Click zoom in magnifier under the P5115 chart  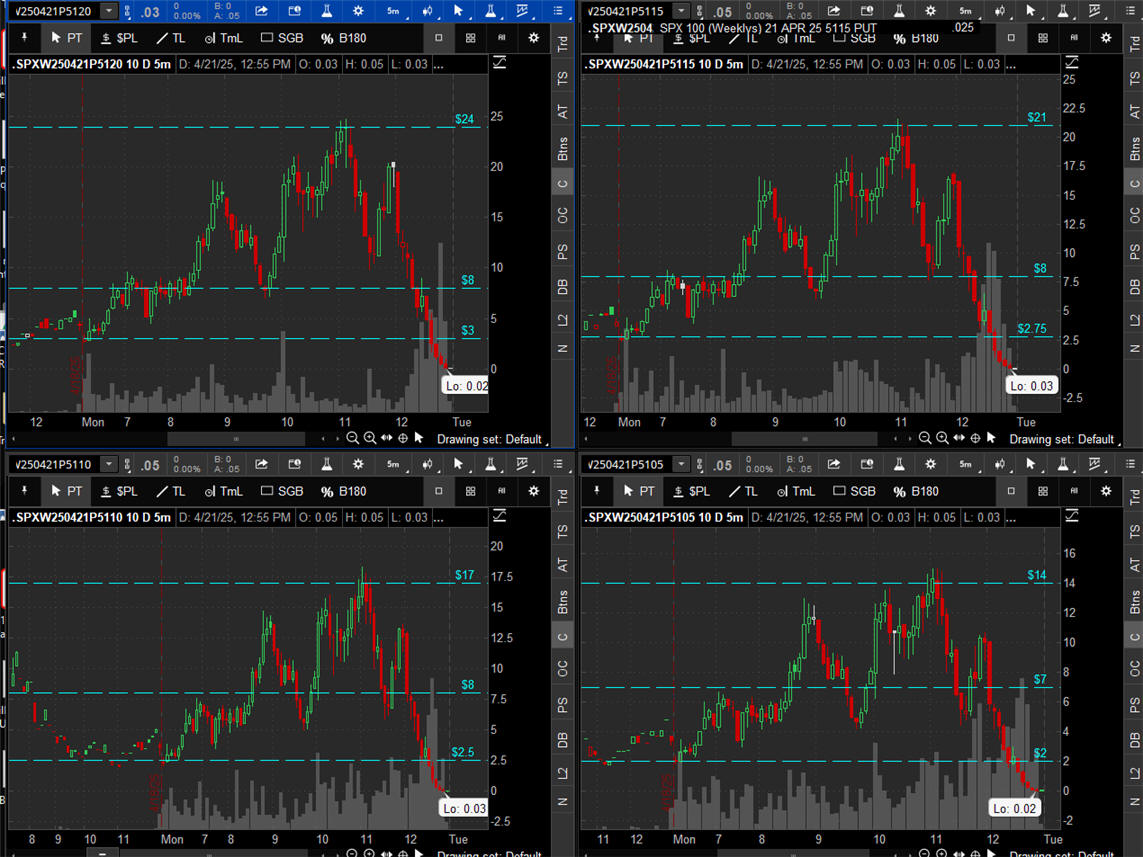coord(942,438)
